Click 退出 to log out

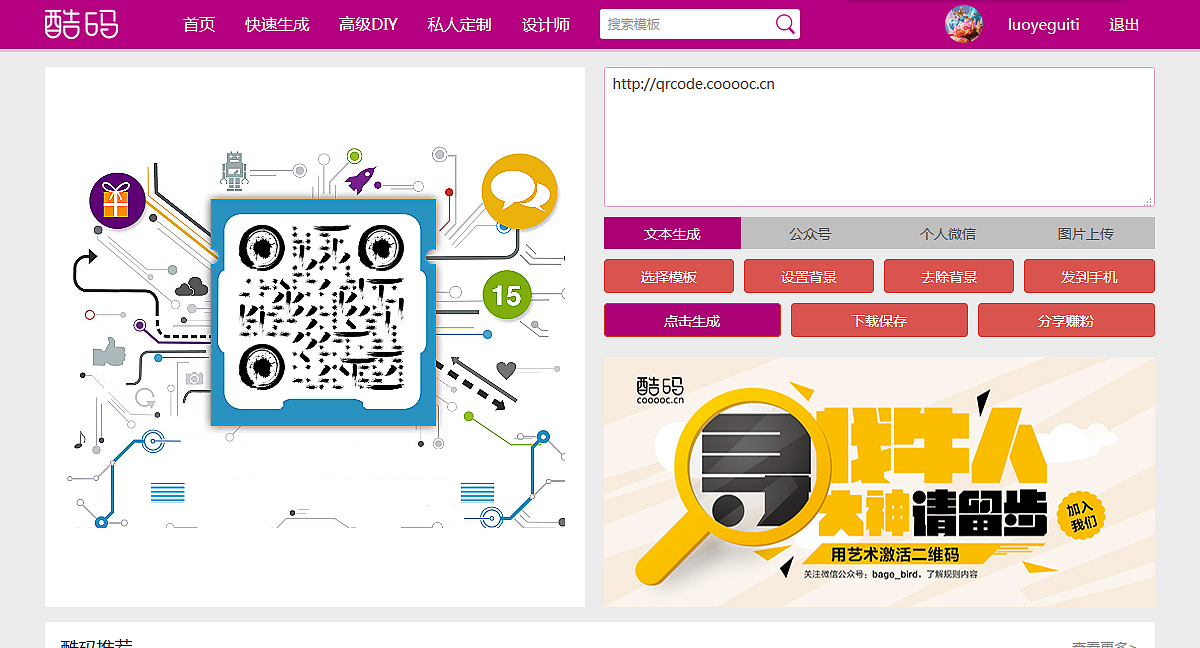click(x=1124, y=24)
